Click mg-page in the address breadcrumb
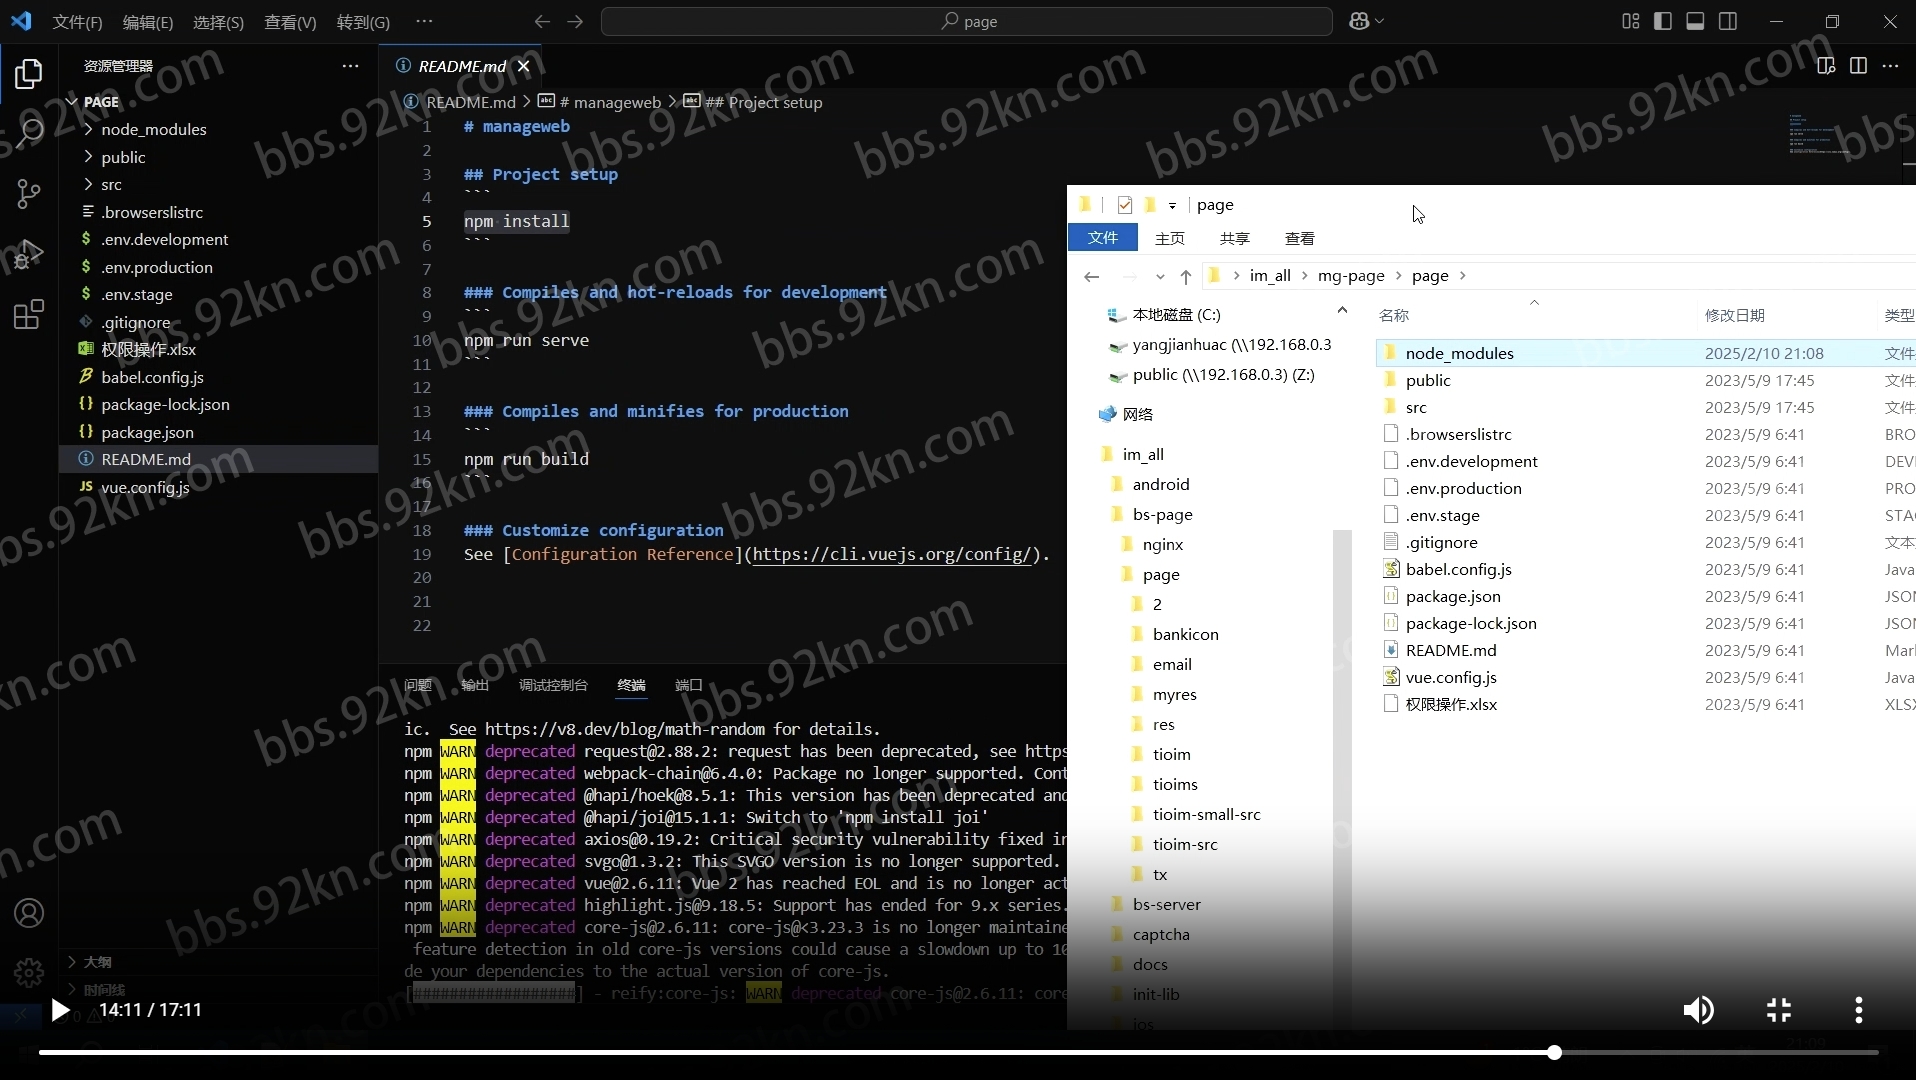The height and width of the screenshot is (1080, 1916). click(x=1351, y=276)
